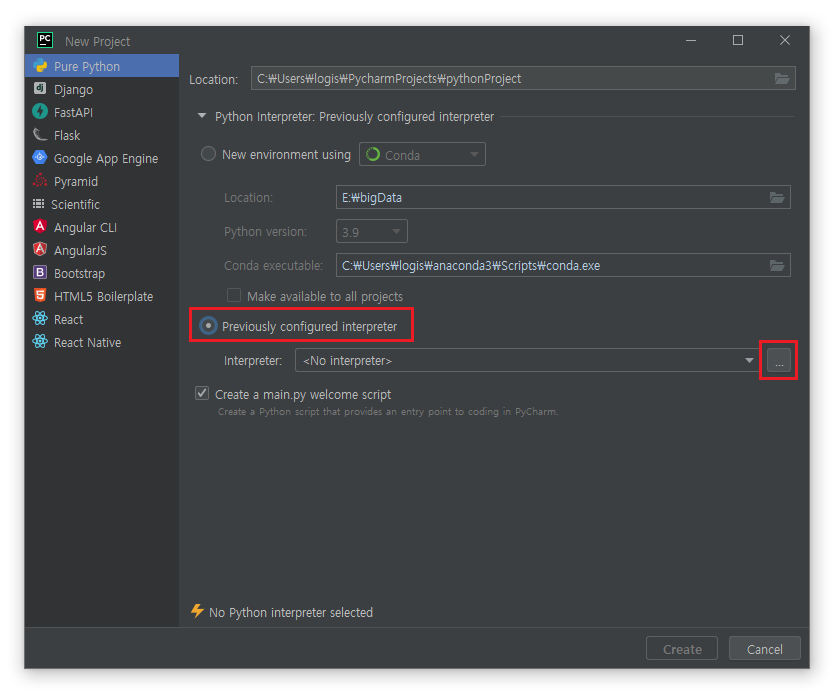Open the No interpreter dropdown list

coord(527,360)
